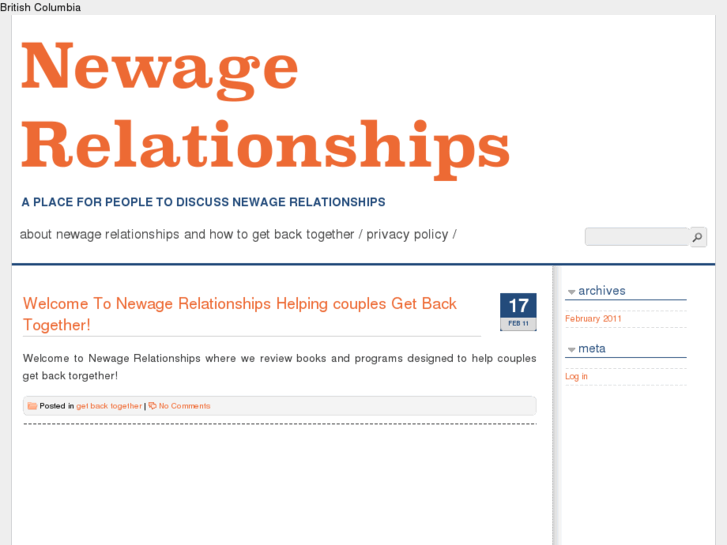
Task: Click the orange folder icon beside Posted in
Action: point(32,406)
